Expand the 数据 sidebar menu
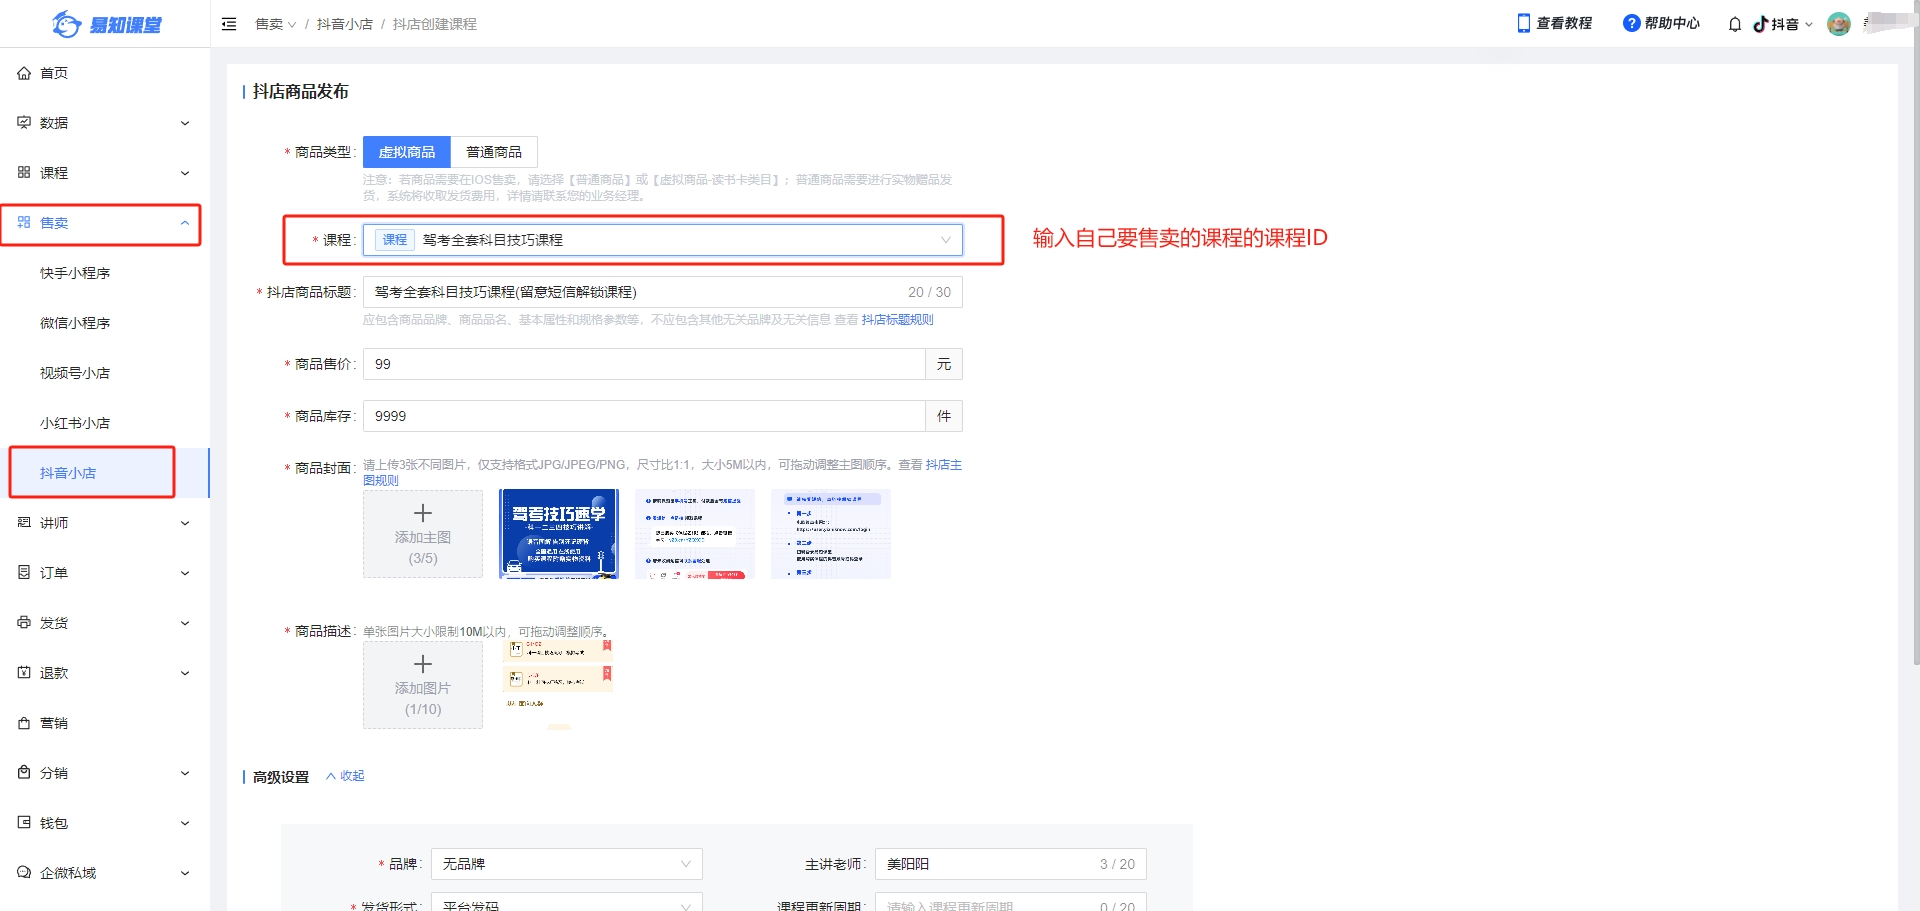1920x911 pixels. (x=185, y=123)
